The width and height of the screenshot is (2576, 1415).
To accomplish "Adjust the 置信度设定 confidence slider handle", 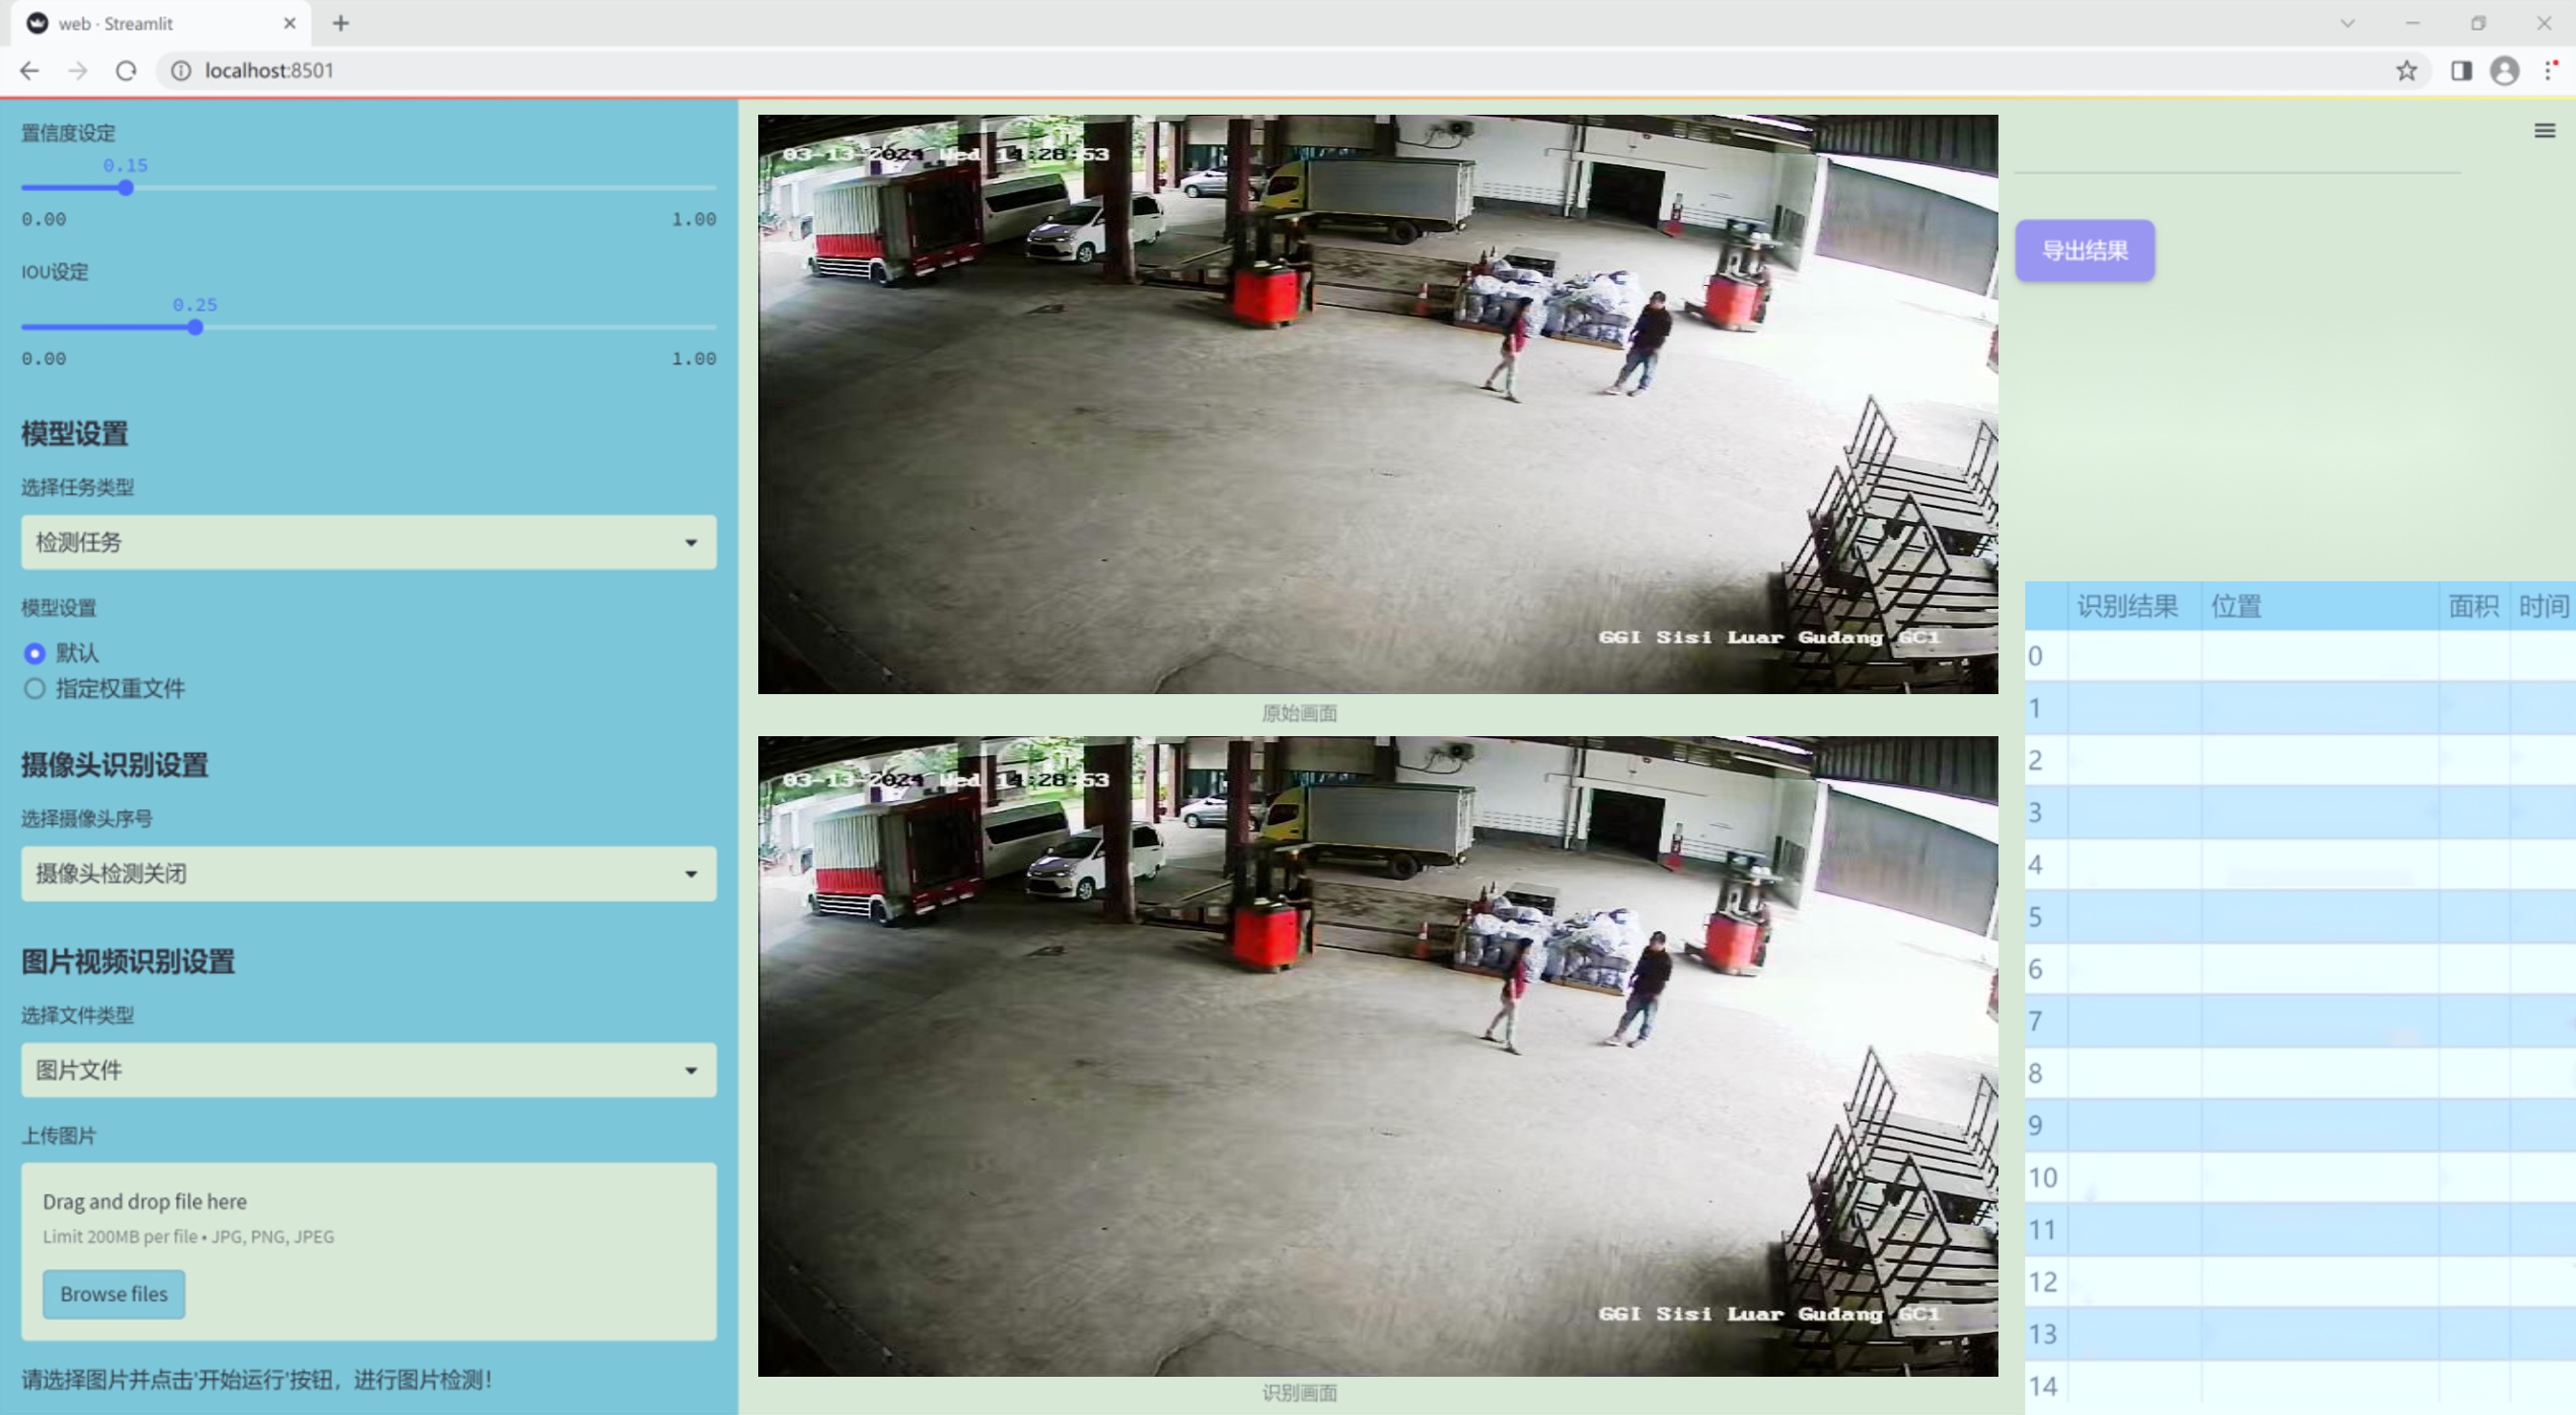I will point(126,188).
